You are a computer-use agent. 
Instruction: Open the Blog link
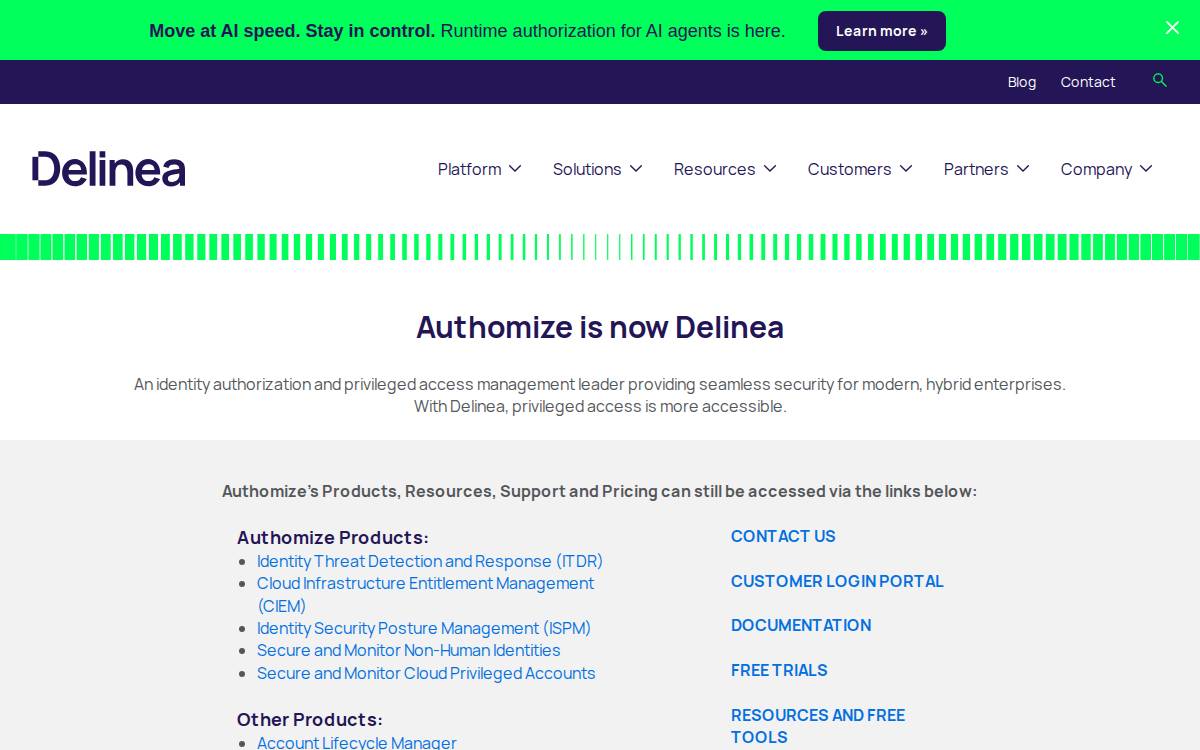click(1022, 82)
